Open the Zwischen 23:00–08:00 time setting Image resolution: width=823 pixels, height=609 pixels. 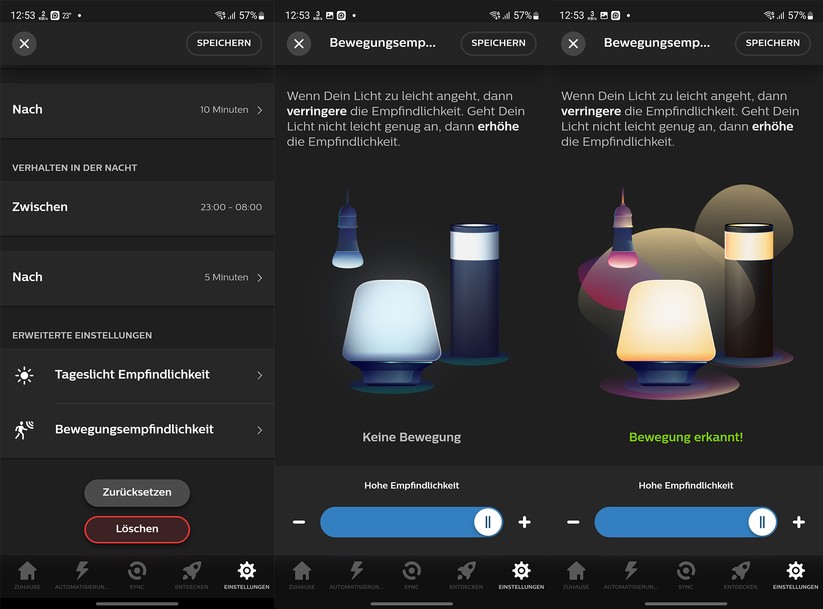tap(137, 208)
